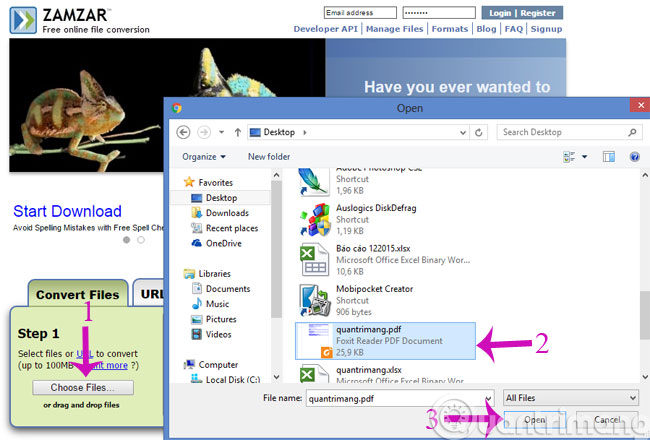Click the Search Desktop field

coord(570,132)
